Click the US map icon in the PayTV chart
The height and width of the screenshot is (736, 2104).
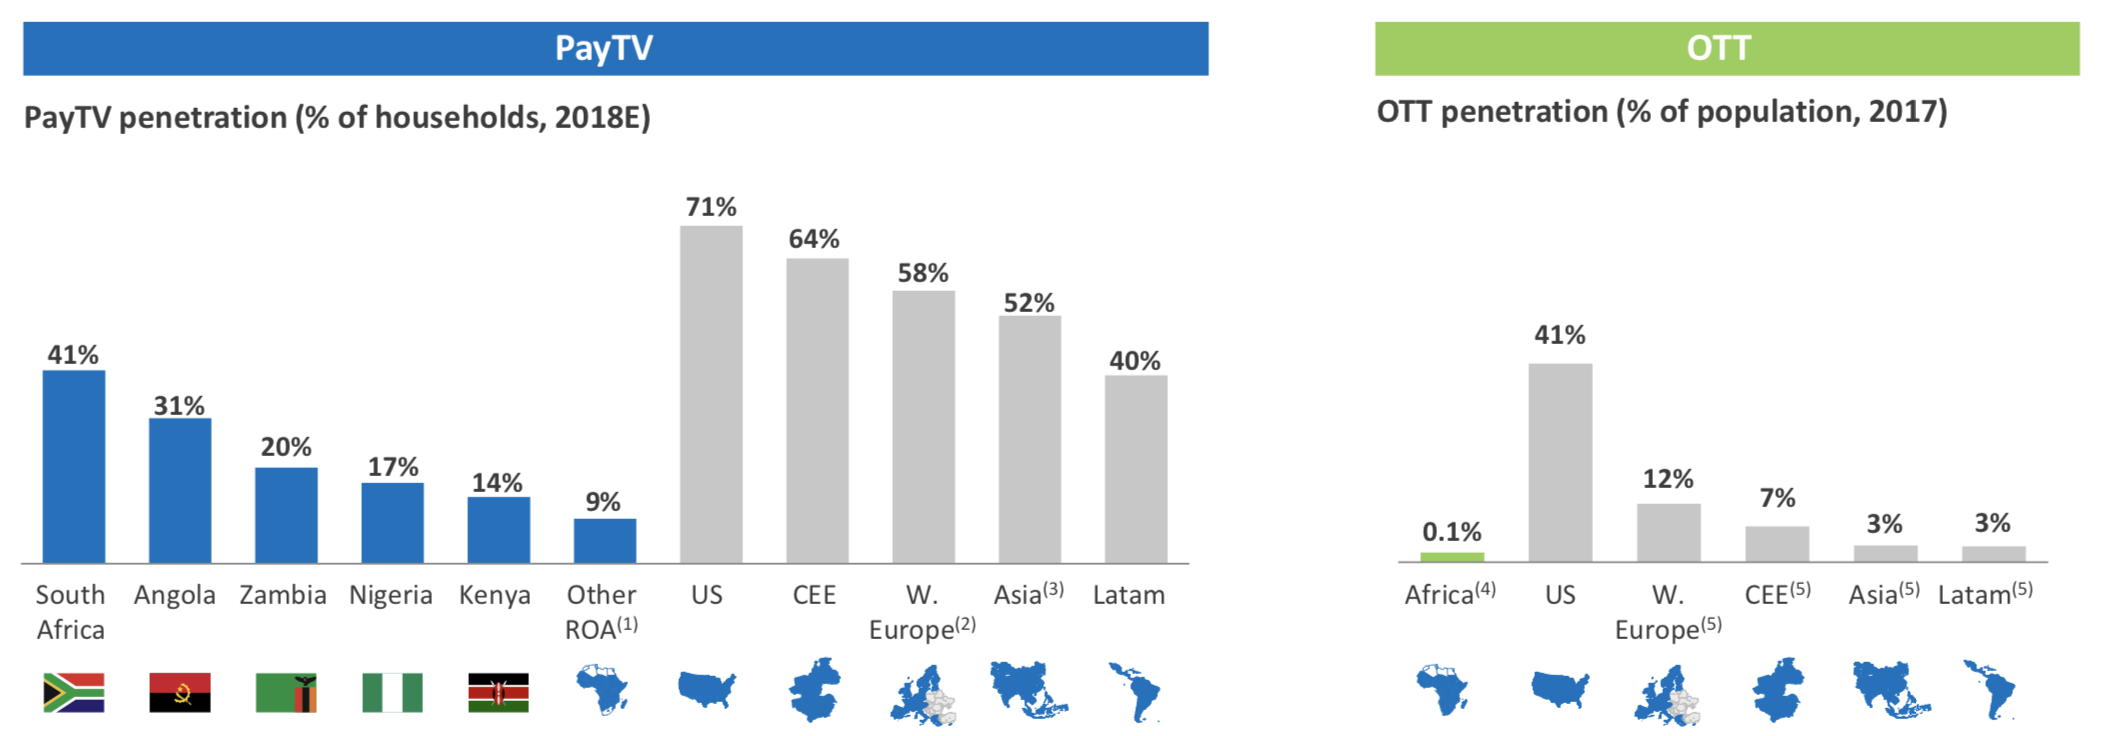click(707, 689)
